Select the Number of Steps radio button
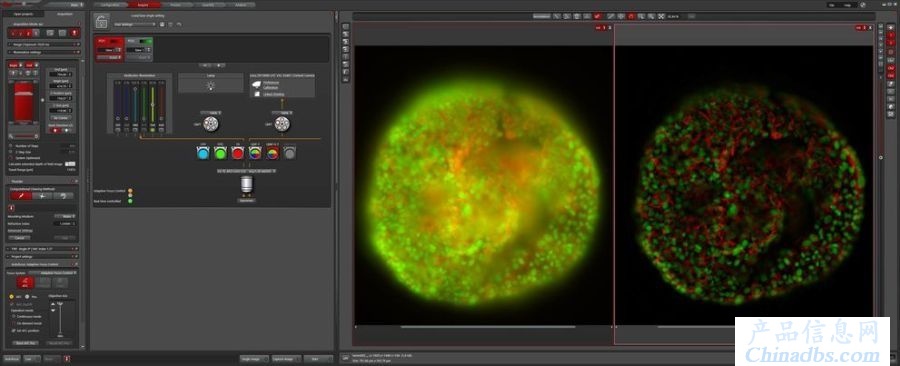Screen dimensions: 900x366 pyautogui.click(x=11, y=146)
